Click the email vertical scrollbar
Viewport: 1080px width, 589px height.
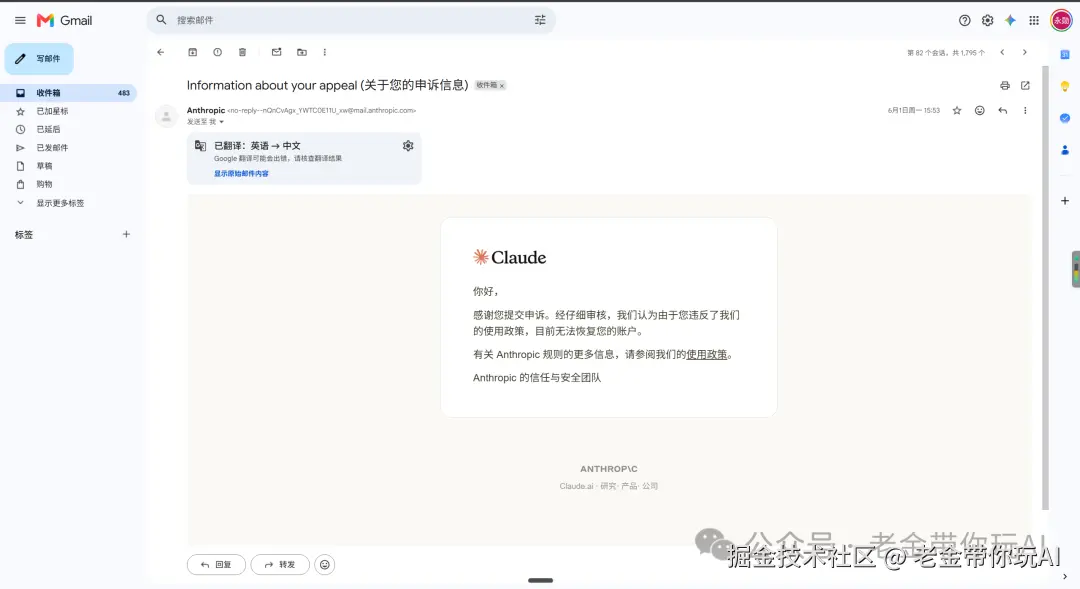(x=1046, y=288)
